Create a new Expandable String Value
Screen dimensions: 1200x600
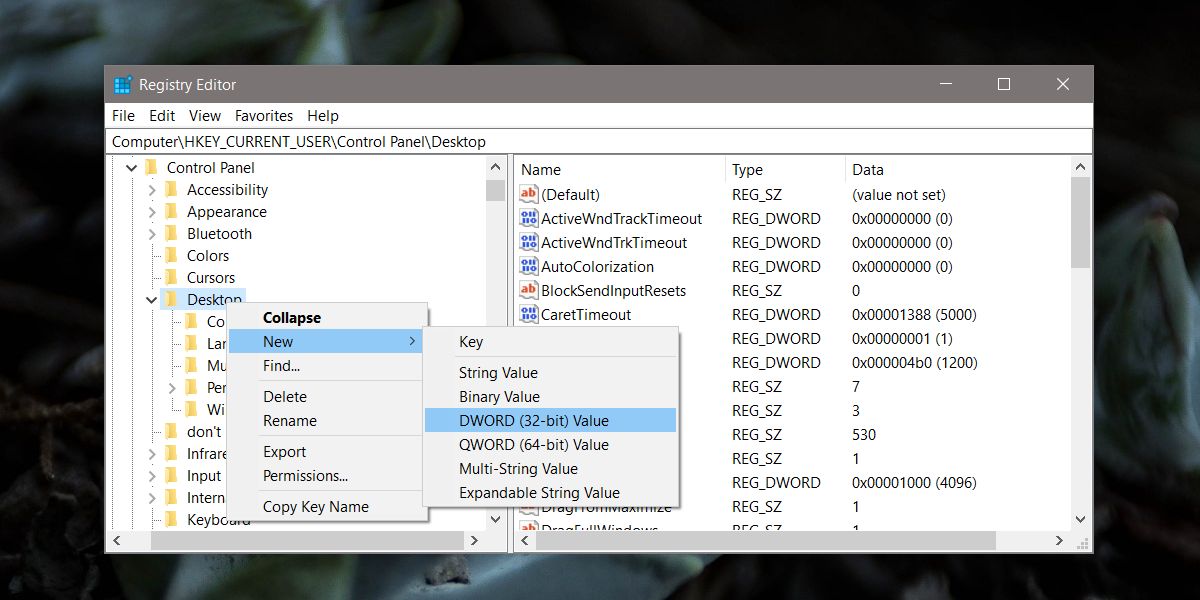click(x=550, y=492)
